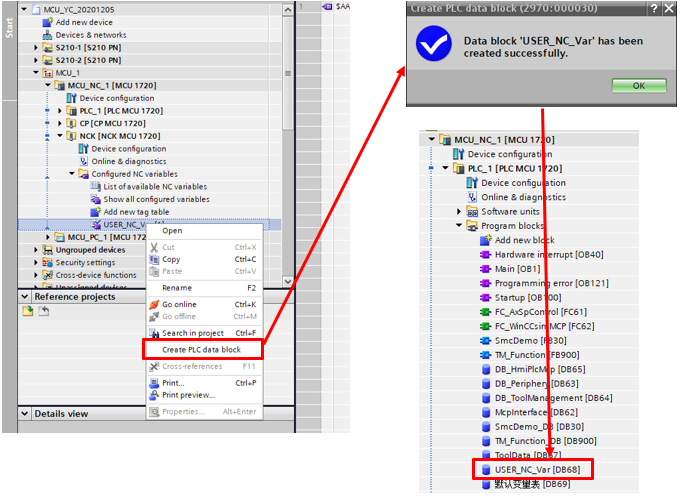Select USER_NC_Var [DB68] data block icon
The image size is (690, 503).
[486, 470]
